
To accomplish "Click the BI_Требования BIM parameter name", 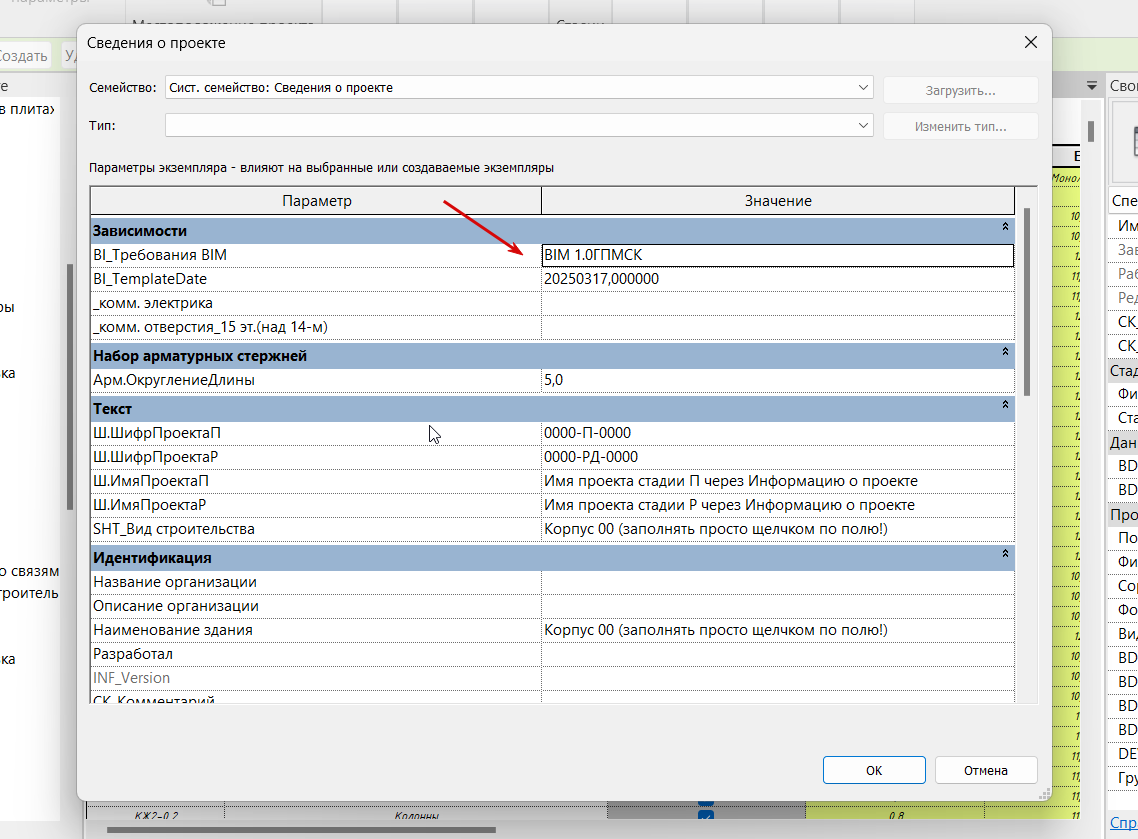I will coord(160,255).
